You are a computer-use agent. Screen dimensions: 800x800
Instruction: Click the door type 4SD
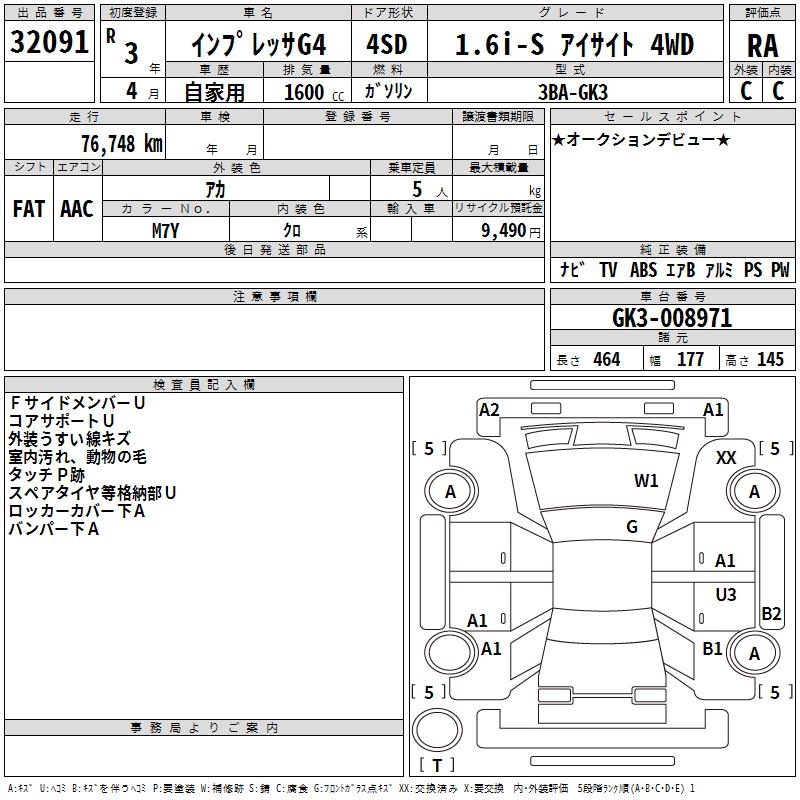click(x=387, y=44)
